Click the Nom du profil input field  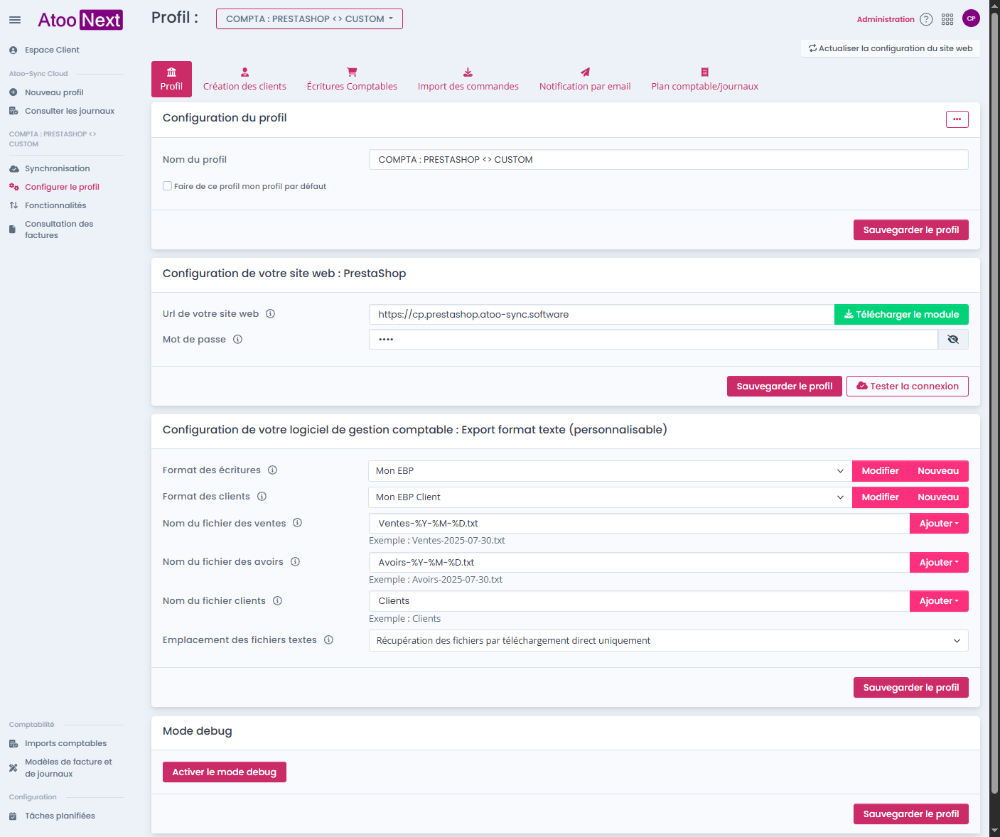[668, 159]
